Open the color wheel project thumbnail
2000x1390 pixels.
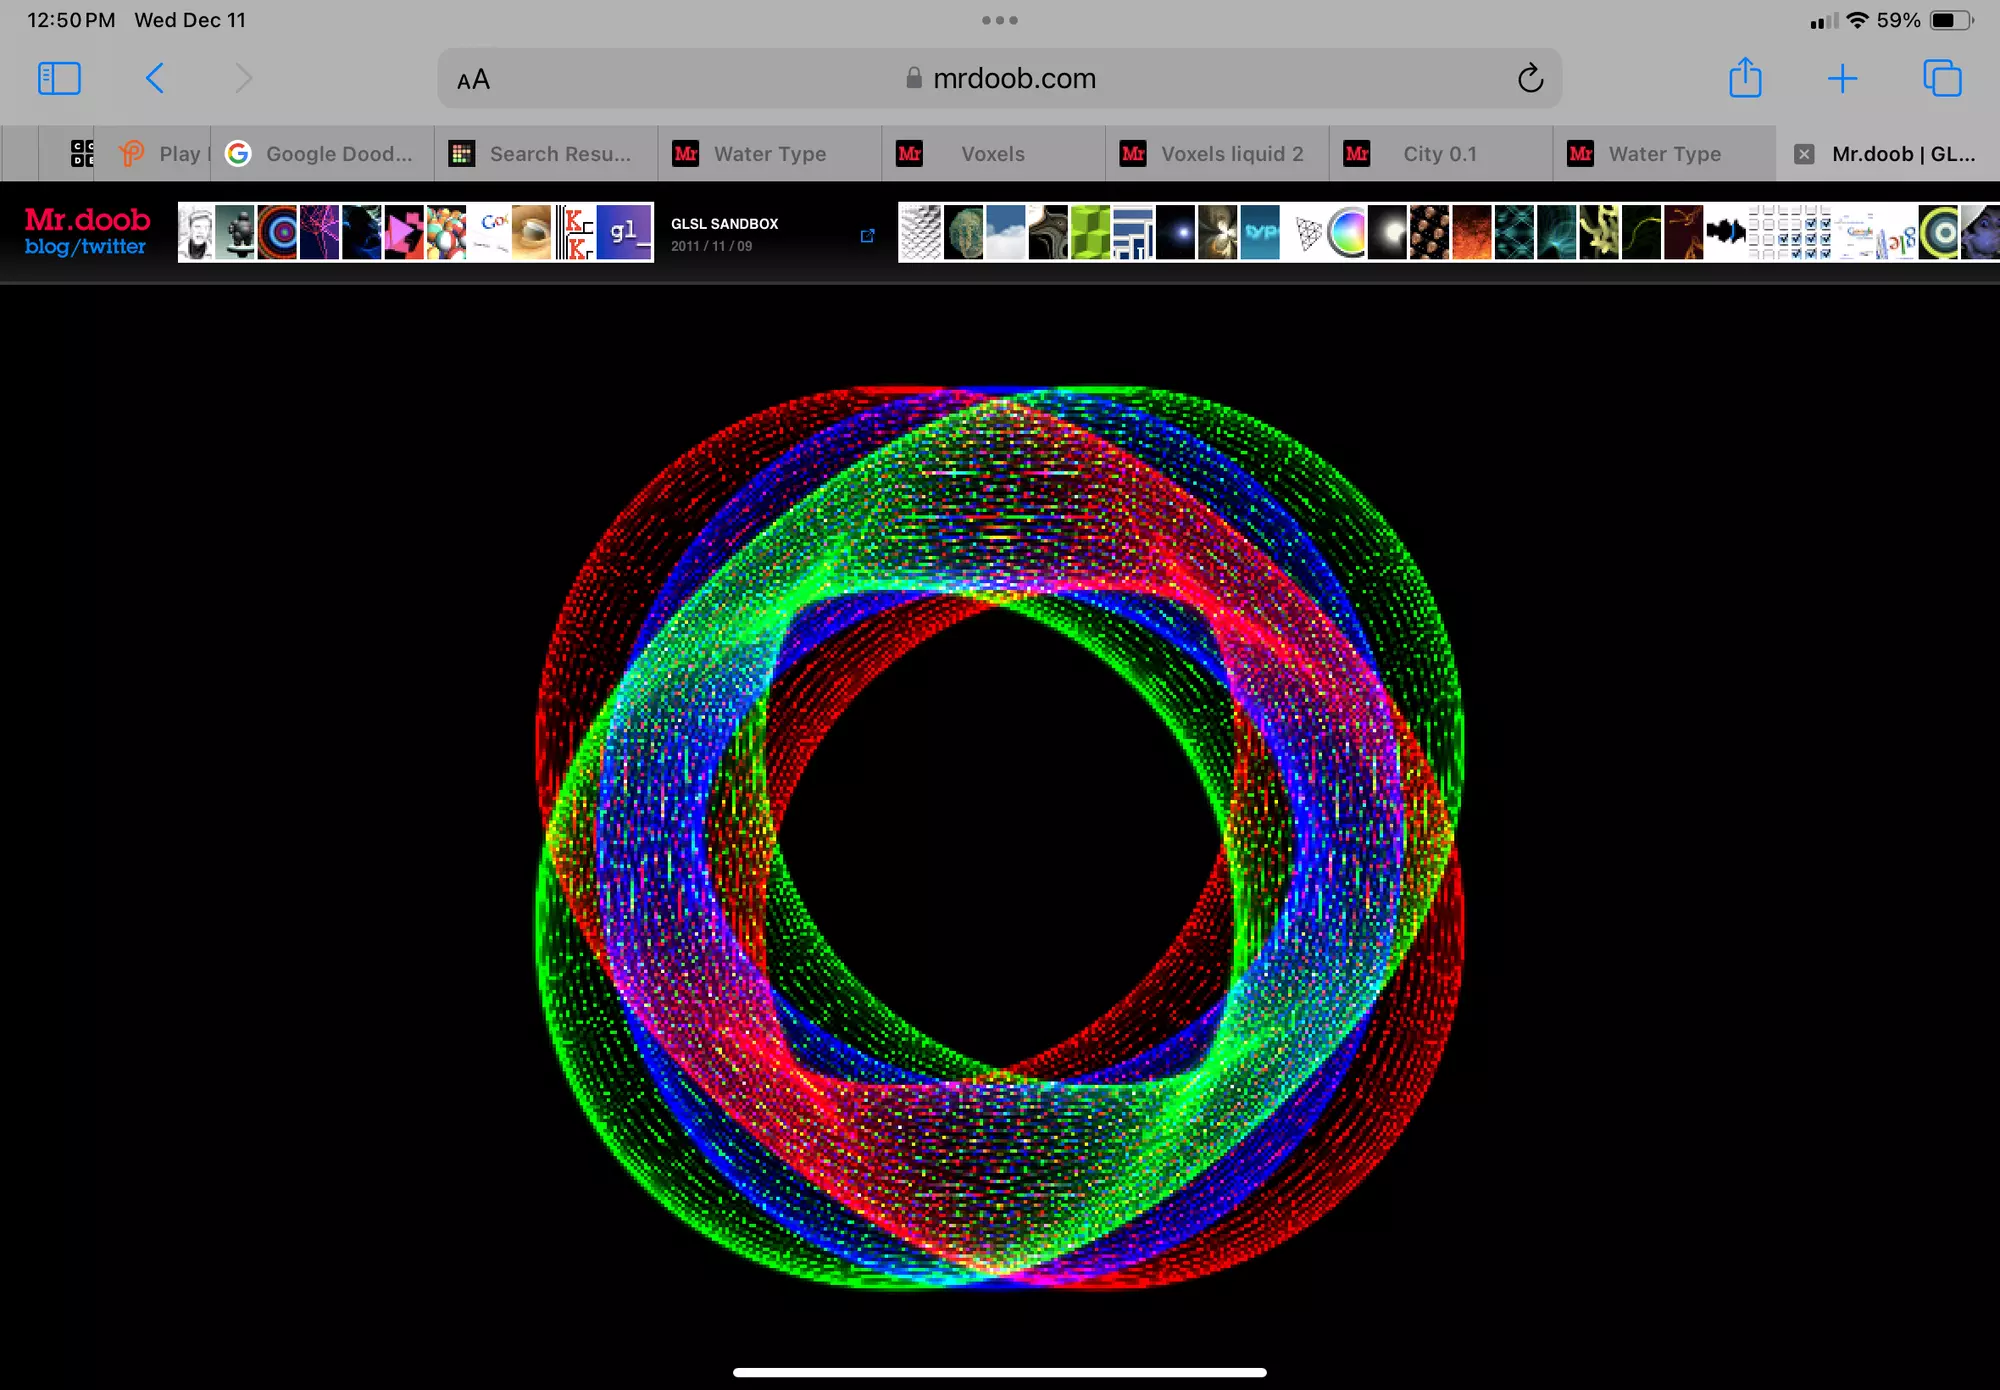coord(1347,232)
